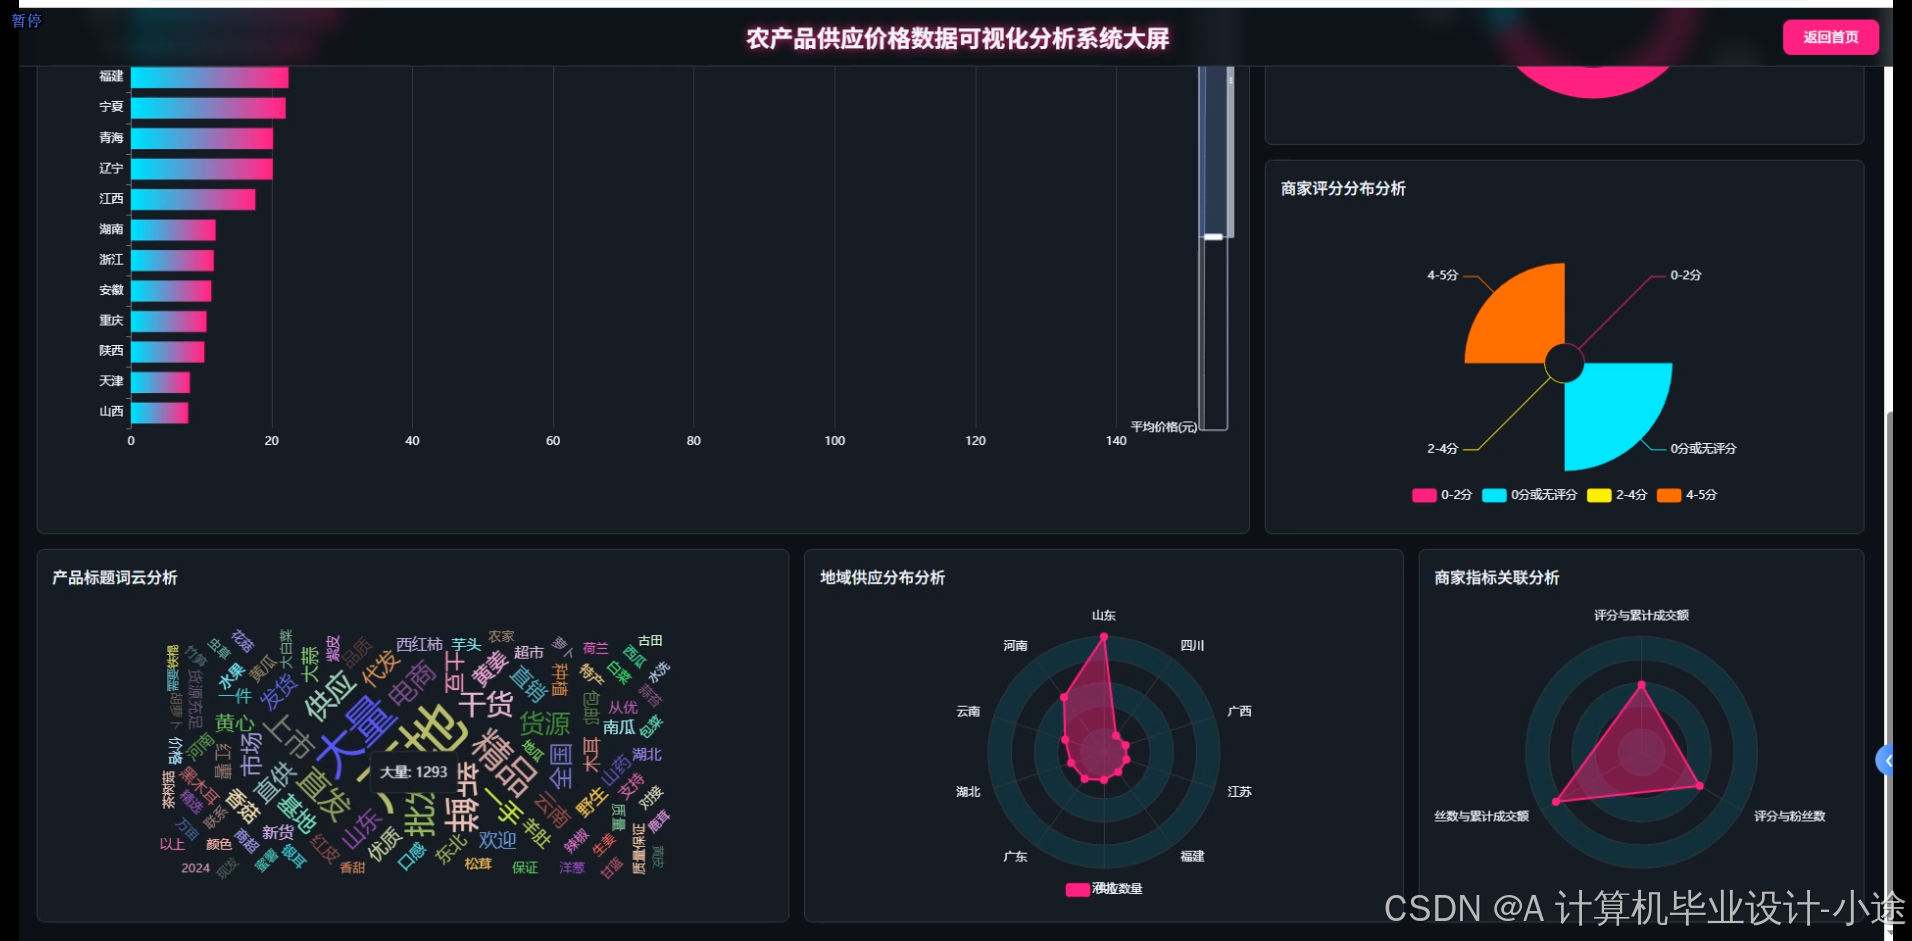
Task: Click the 商家指标关联分析 panel title
Action: pos(1496,577)
